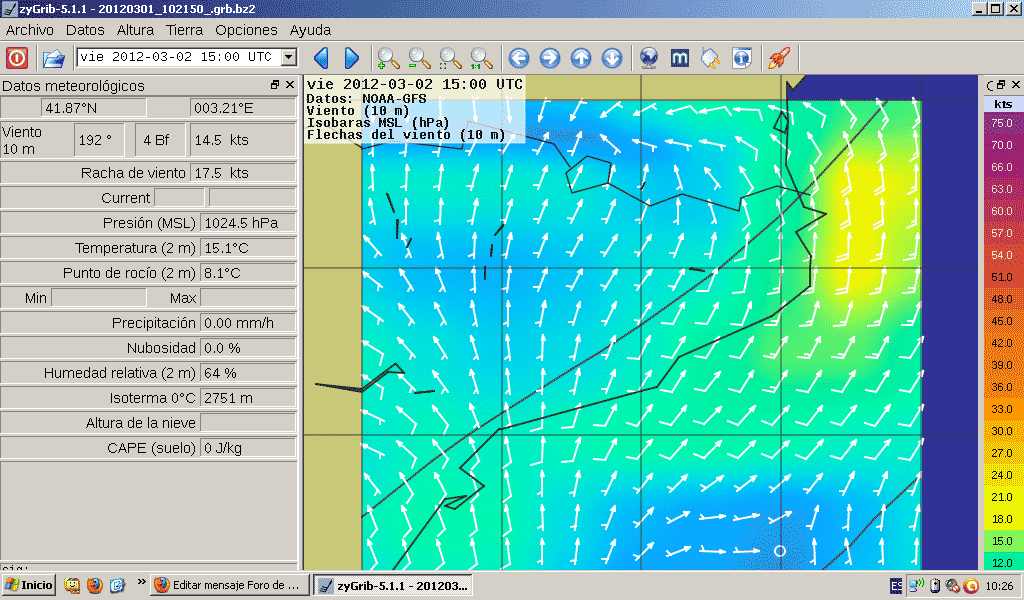The width and height of the screenshot is (1024, 600).
Task: Click the temperature value 15.1°C
Action: click(248, 248)
